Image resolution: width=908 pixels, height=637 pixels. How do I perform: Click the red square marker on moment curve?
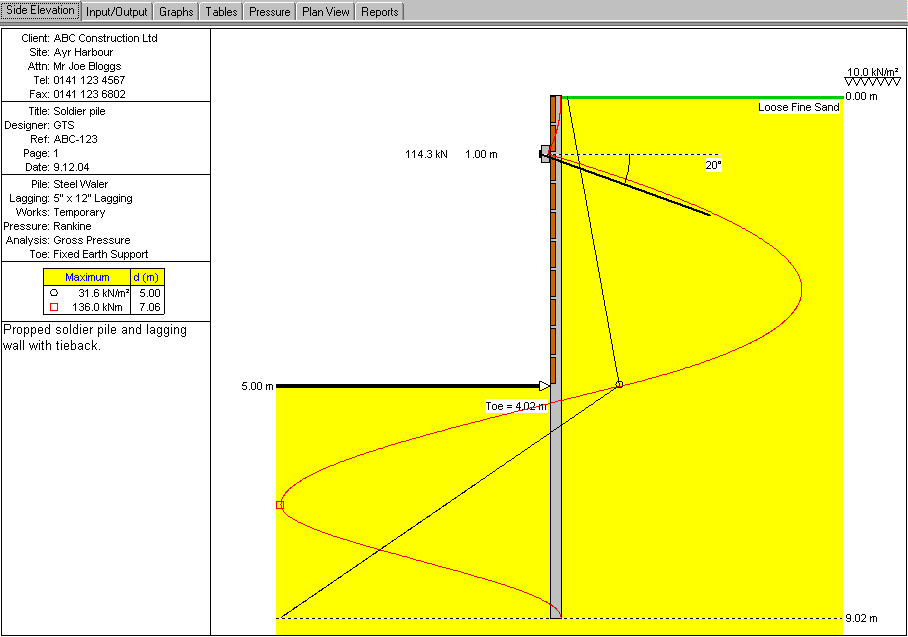pos(280,505)
